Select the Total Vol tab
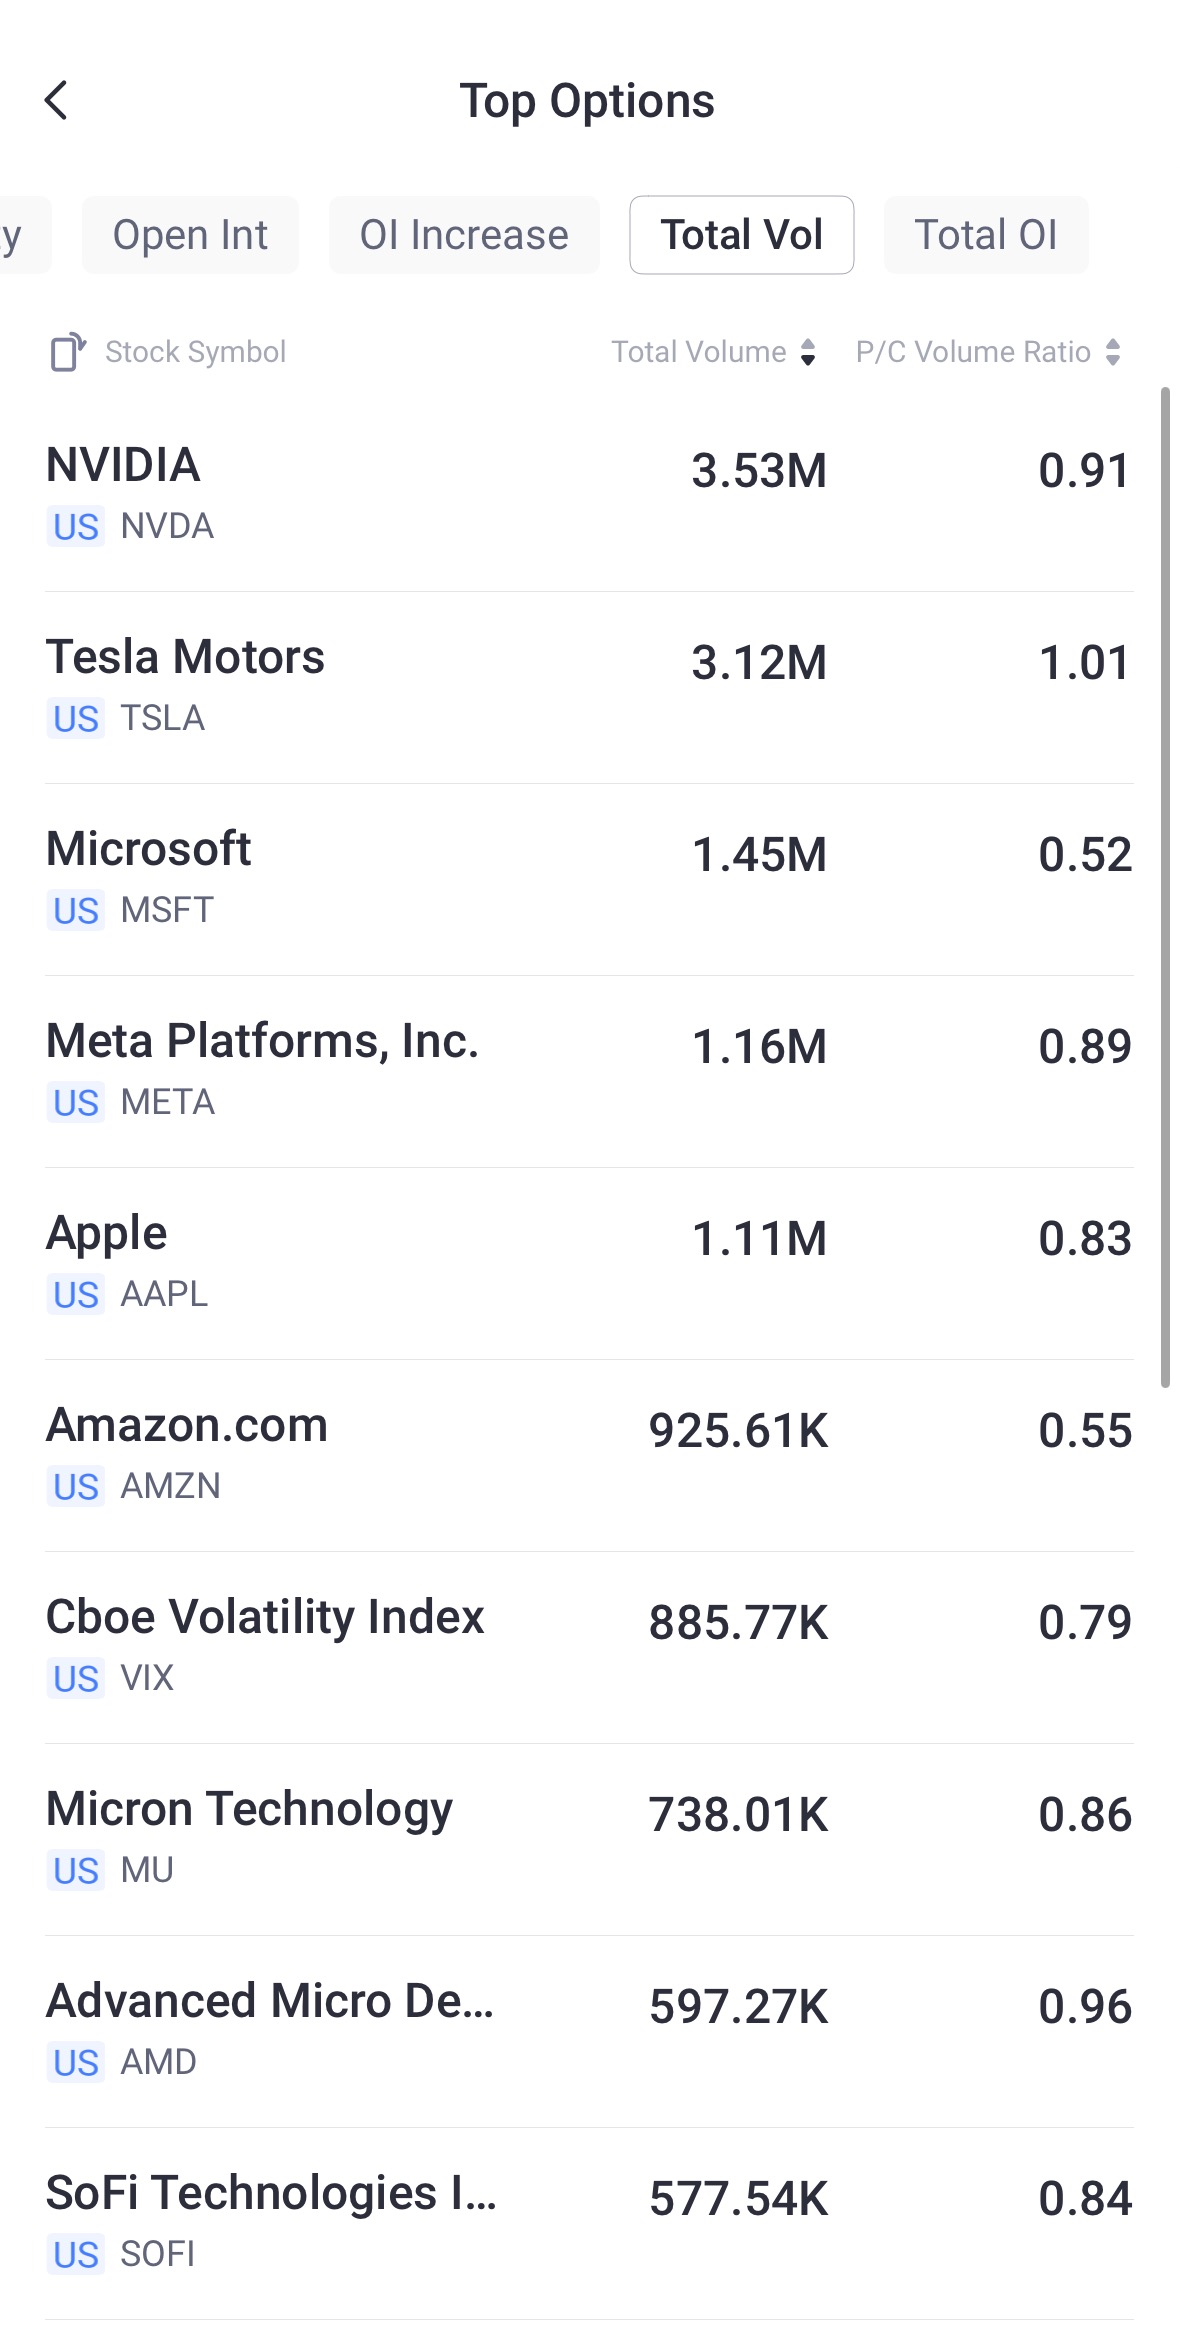This screenshot has width=1179, height=2335. 741,236
